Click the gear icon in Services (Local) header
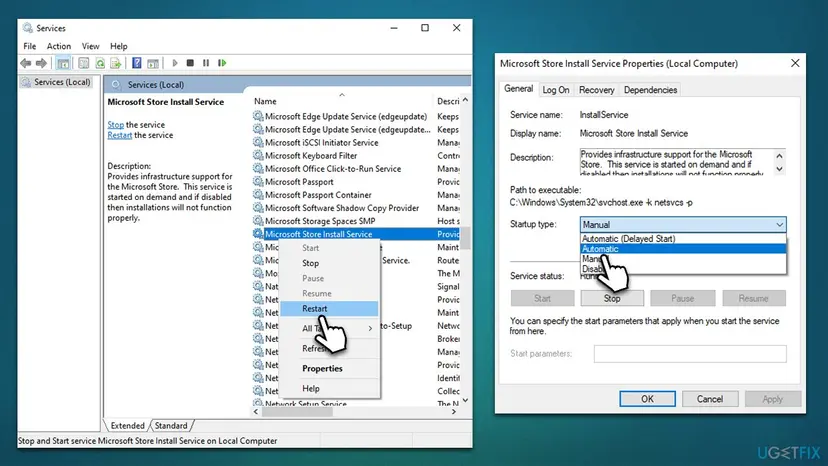 (x=116, y=85)
